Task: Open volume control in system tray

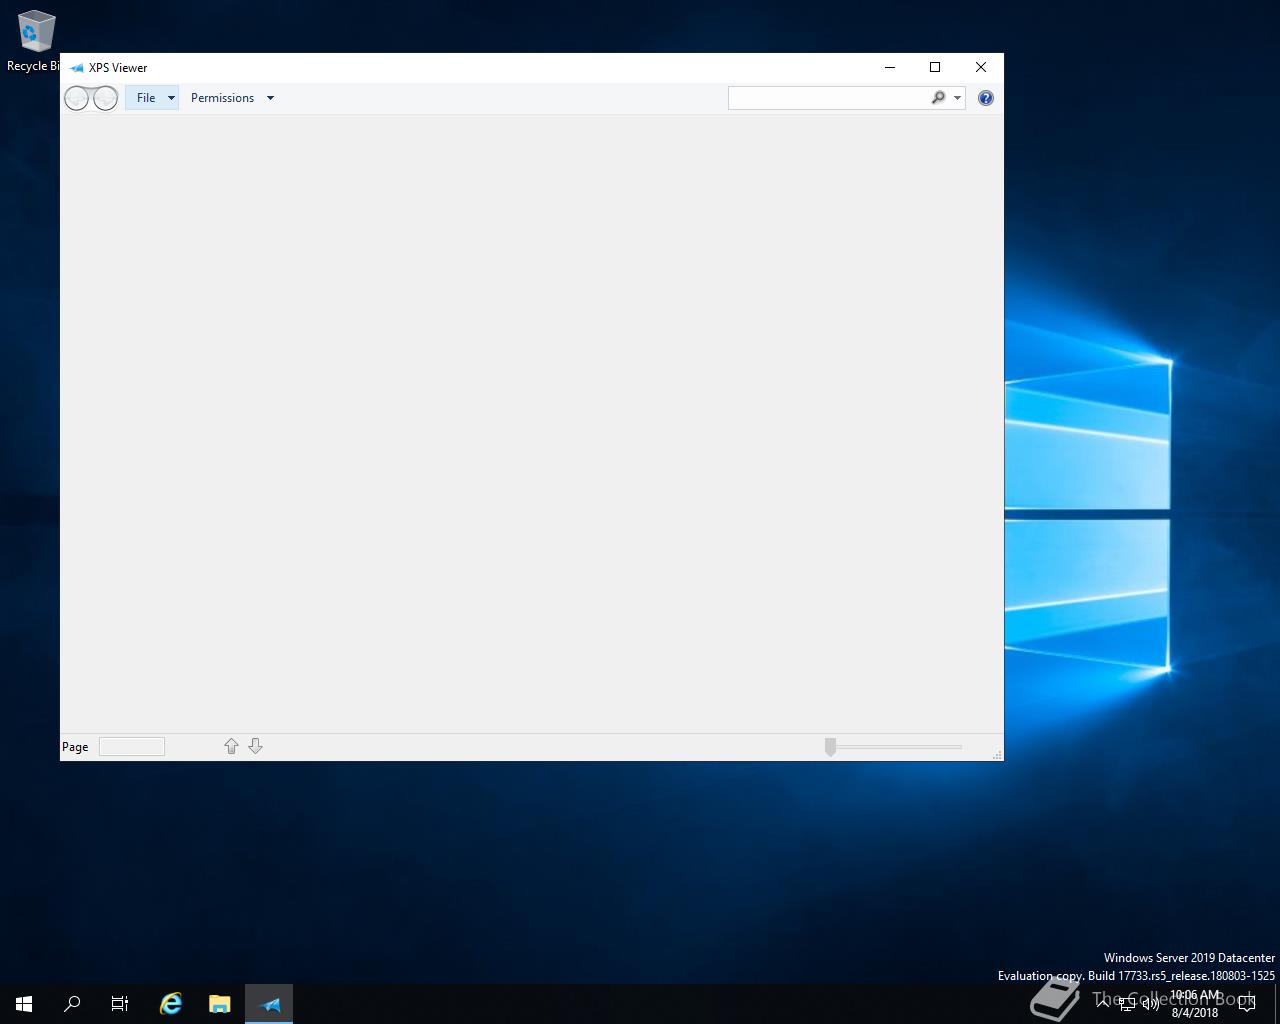Action: click(x=1150, y=1004)
